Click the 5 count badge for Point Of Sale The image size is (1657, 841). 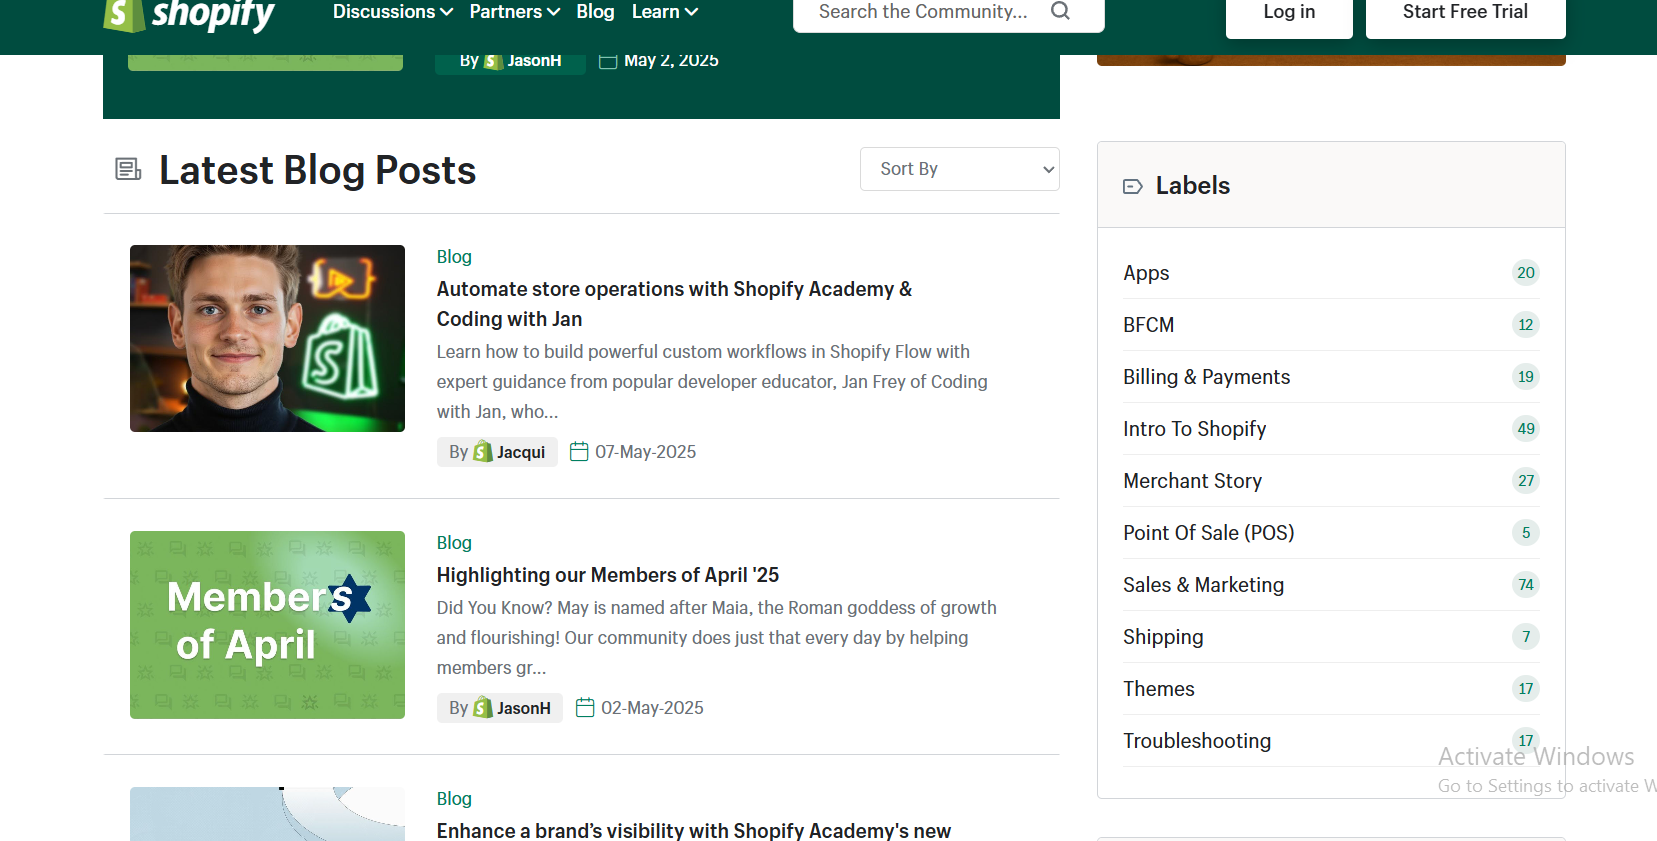[x=1526, y=533]
